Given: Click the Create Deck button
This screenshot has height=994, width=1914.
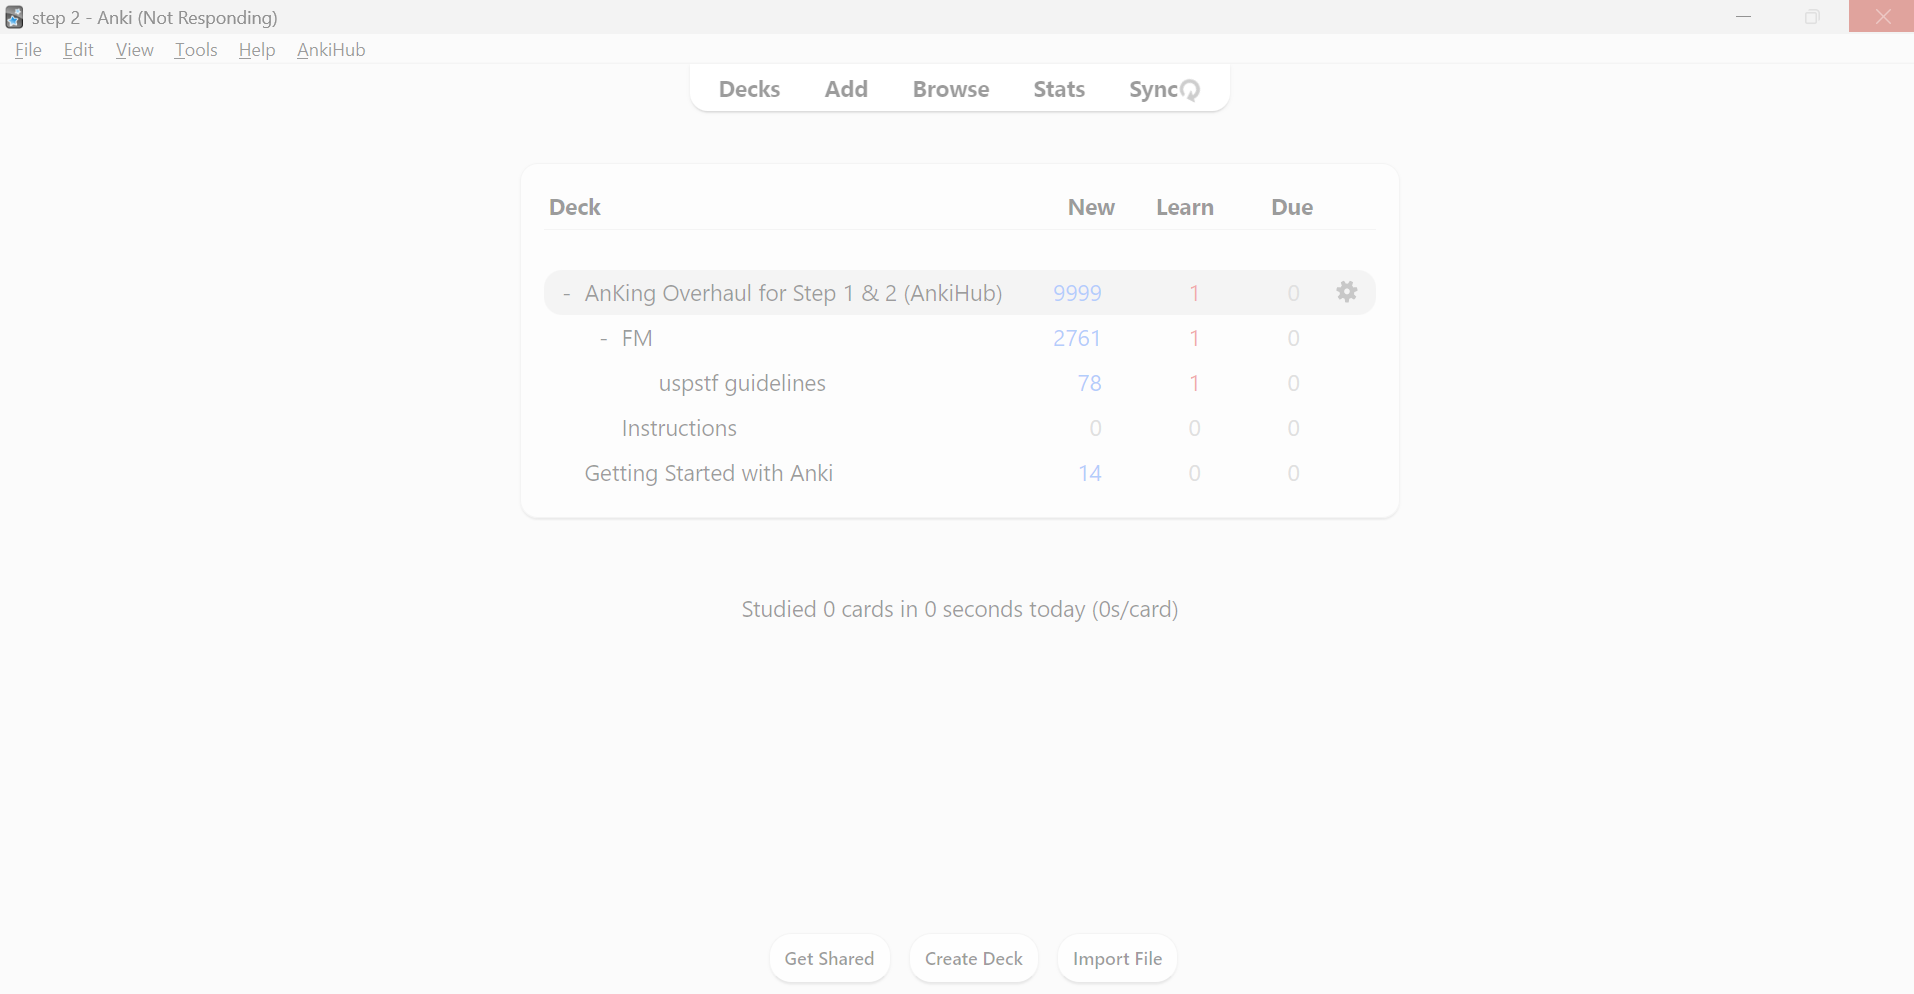Looking at the screenshot, I should tap(974, 958).
